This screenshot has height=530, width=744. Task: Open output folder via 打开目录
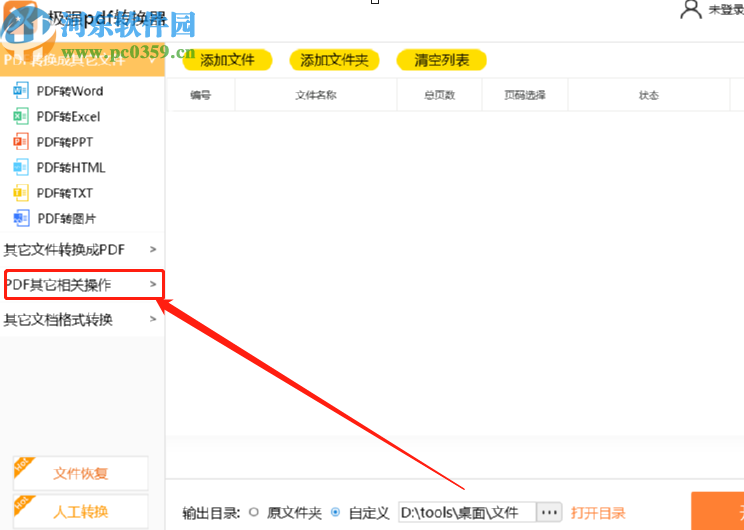pos(598,513)
